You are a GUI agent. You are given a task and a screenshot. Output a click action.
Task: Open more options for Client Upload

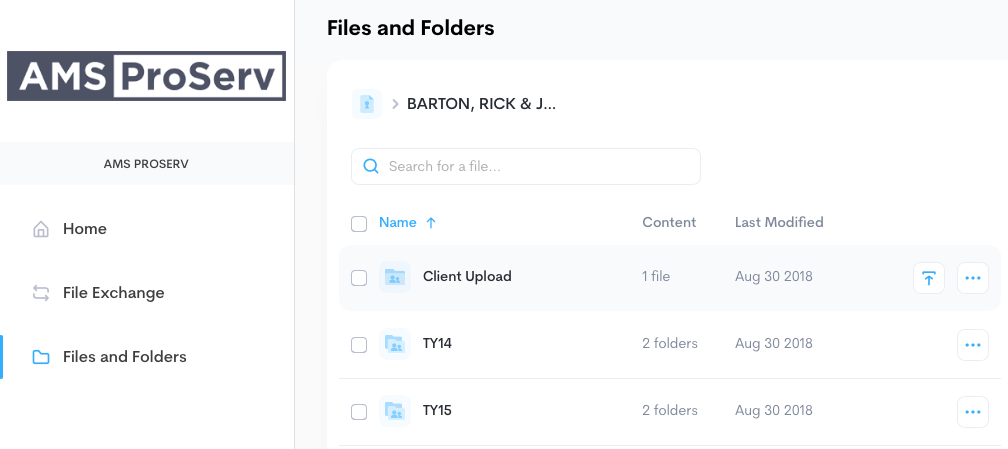[x=973, y=279]
